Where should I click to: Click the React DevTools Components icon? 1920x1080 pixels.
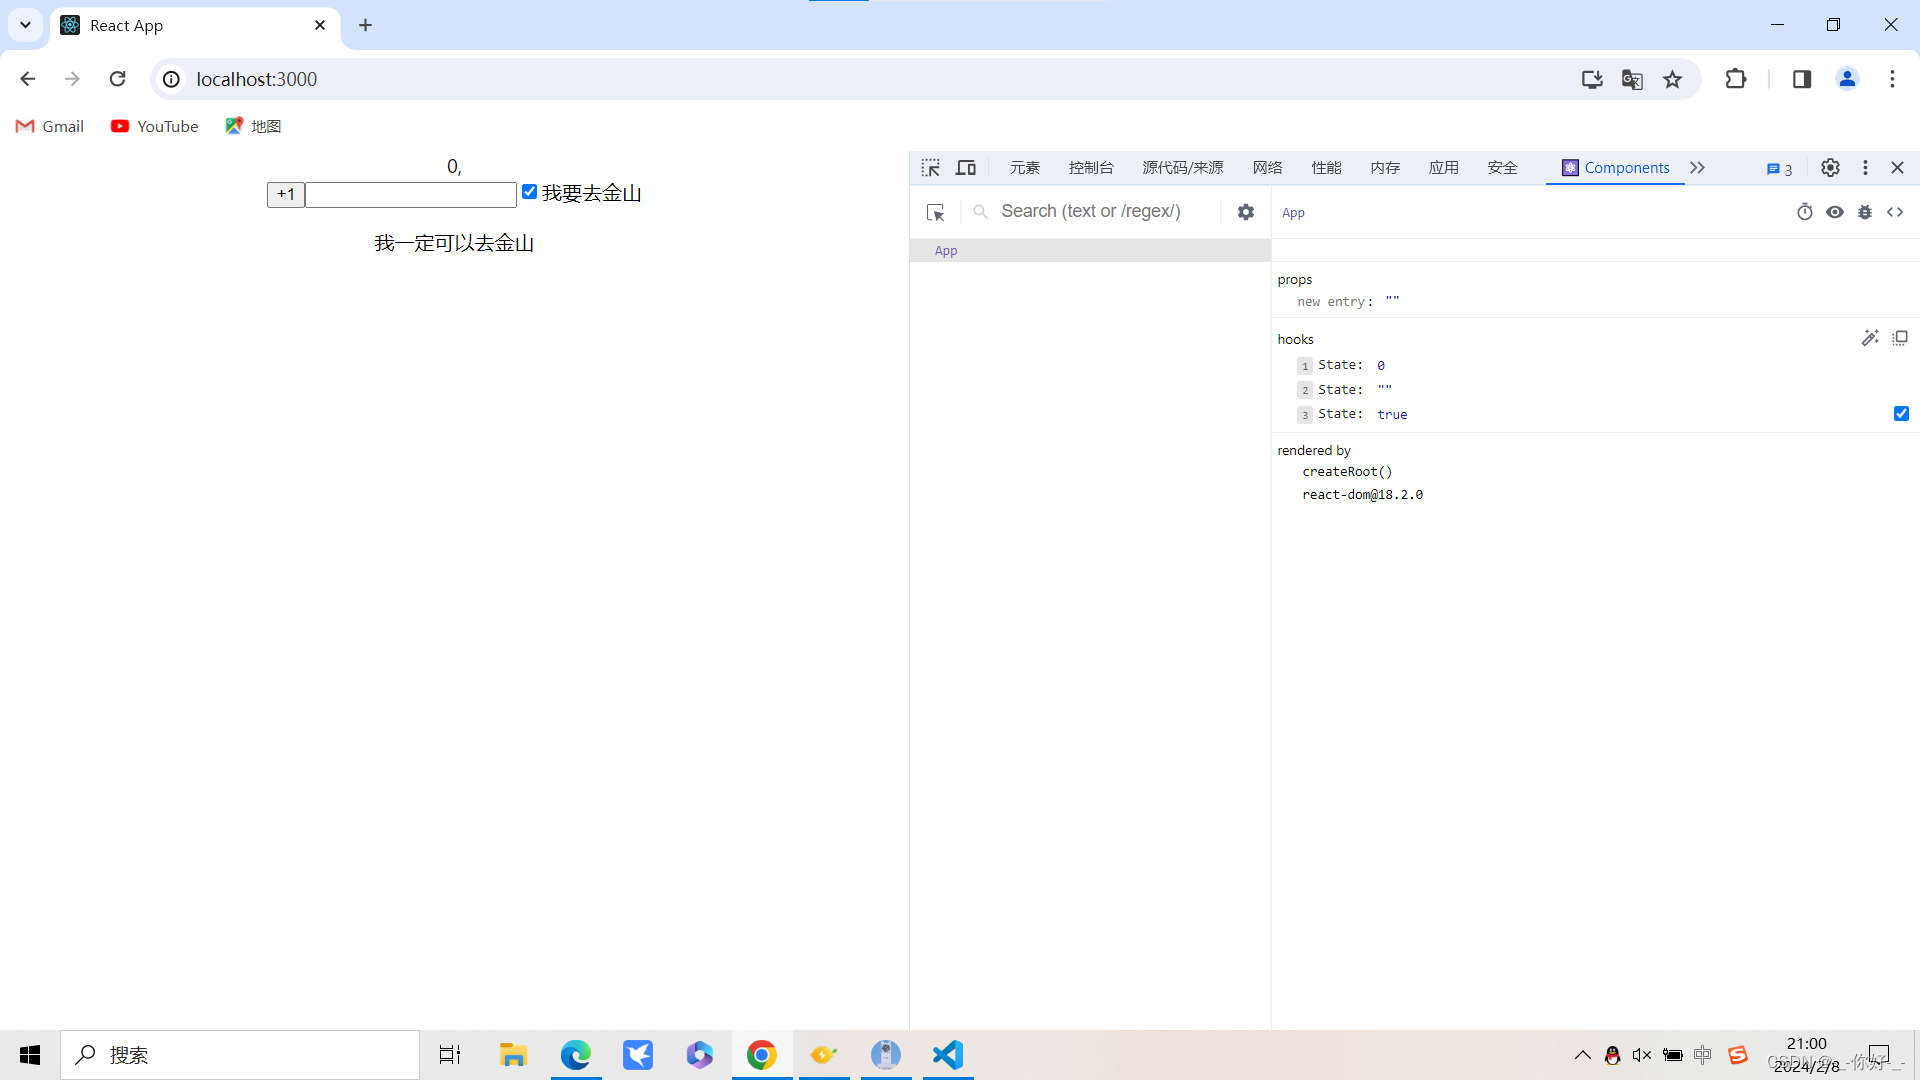pos(1571,167)
